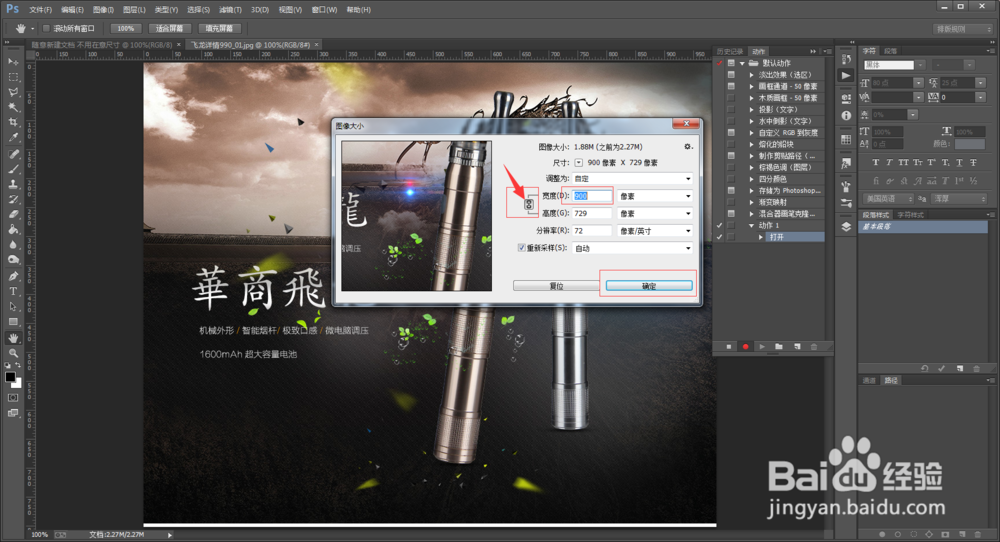Click the Begin Recording button in Actions

click(745, 346)
